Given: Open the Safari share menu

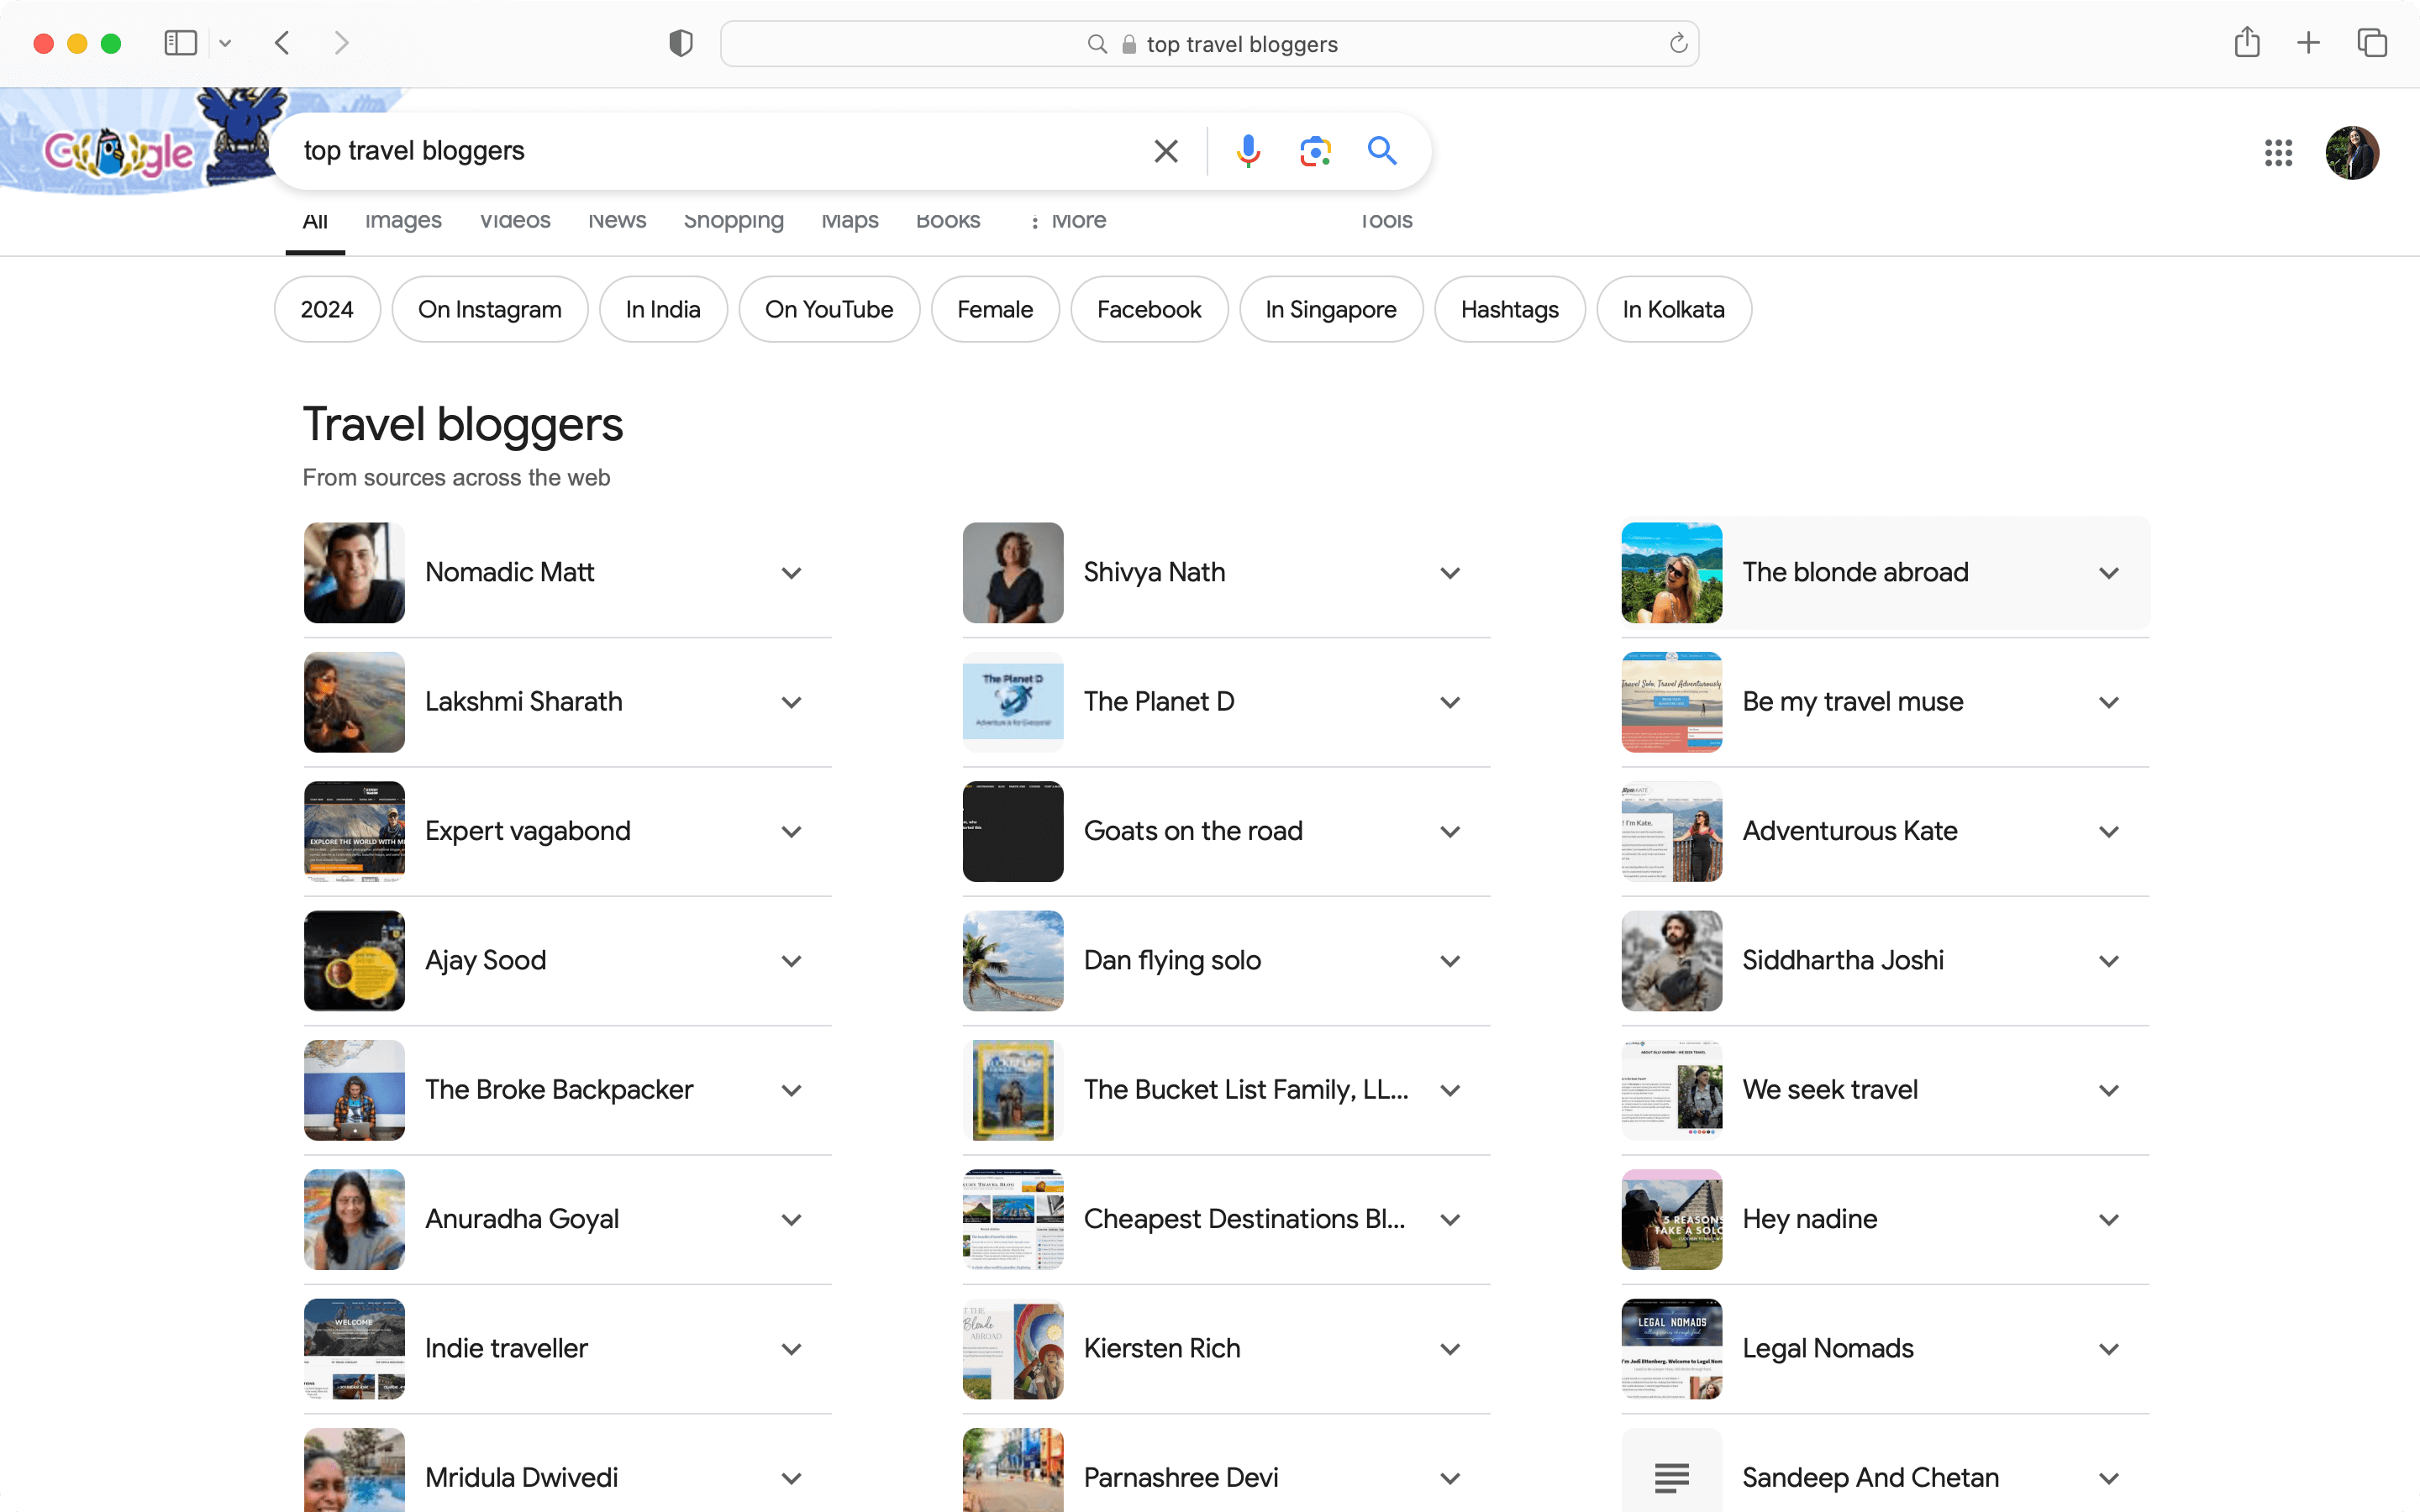Looking at the screenshot, I should coord(2247,42).
